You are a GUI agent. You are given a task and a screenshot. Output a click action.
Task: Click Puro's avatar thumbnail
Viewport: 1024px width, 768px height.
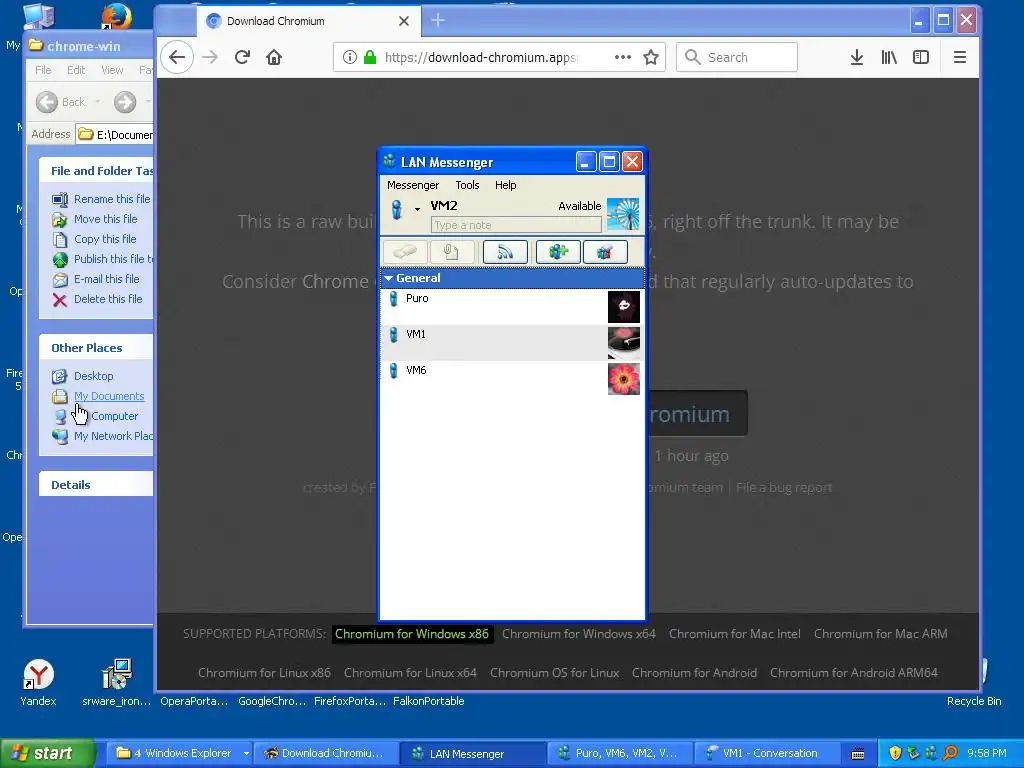point(624,307)
